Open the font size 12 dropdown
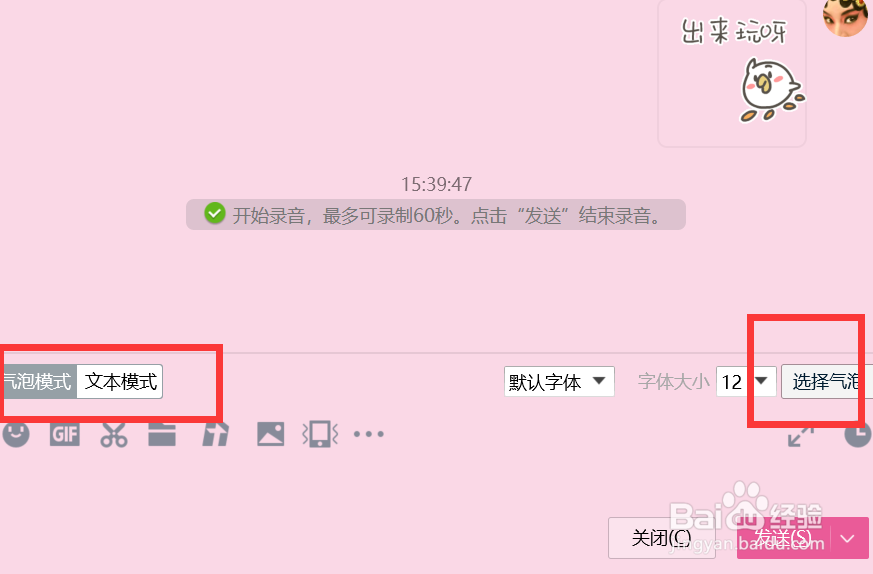Viewport: 873px width, 574px height. tap(746, 381)
